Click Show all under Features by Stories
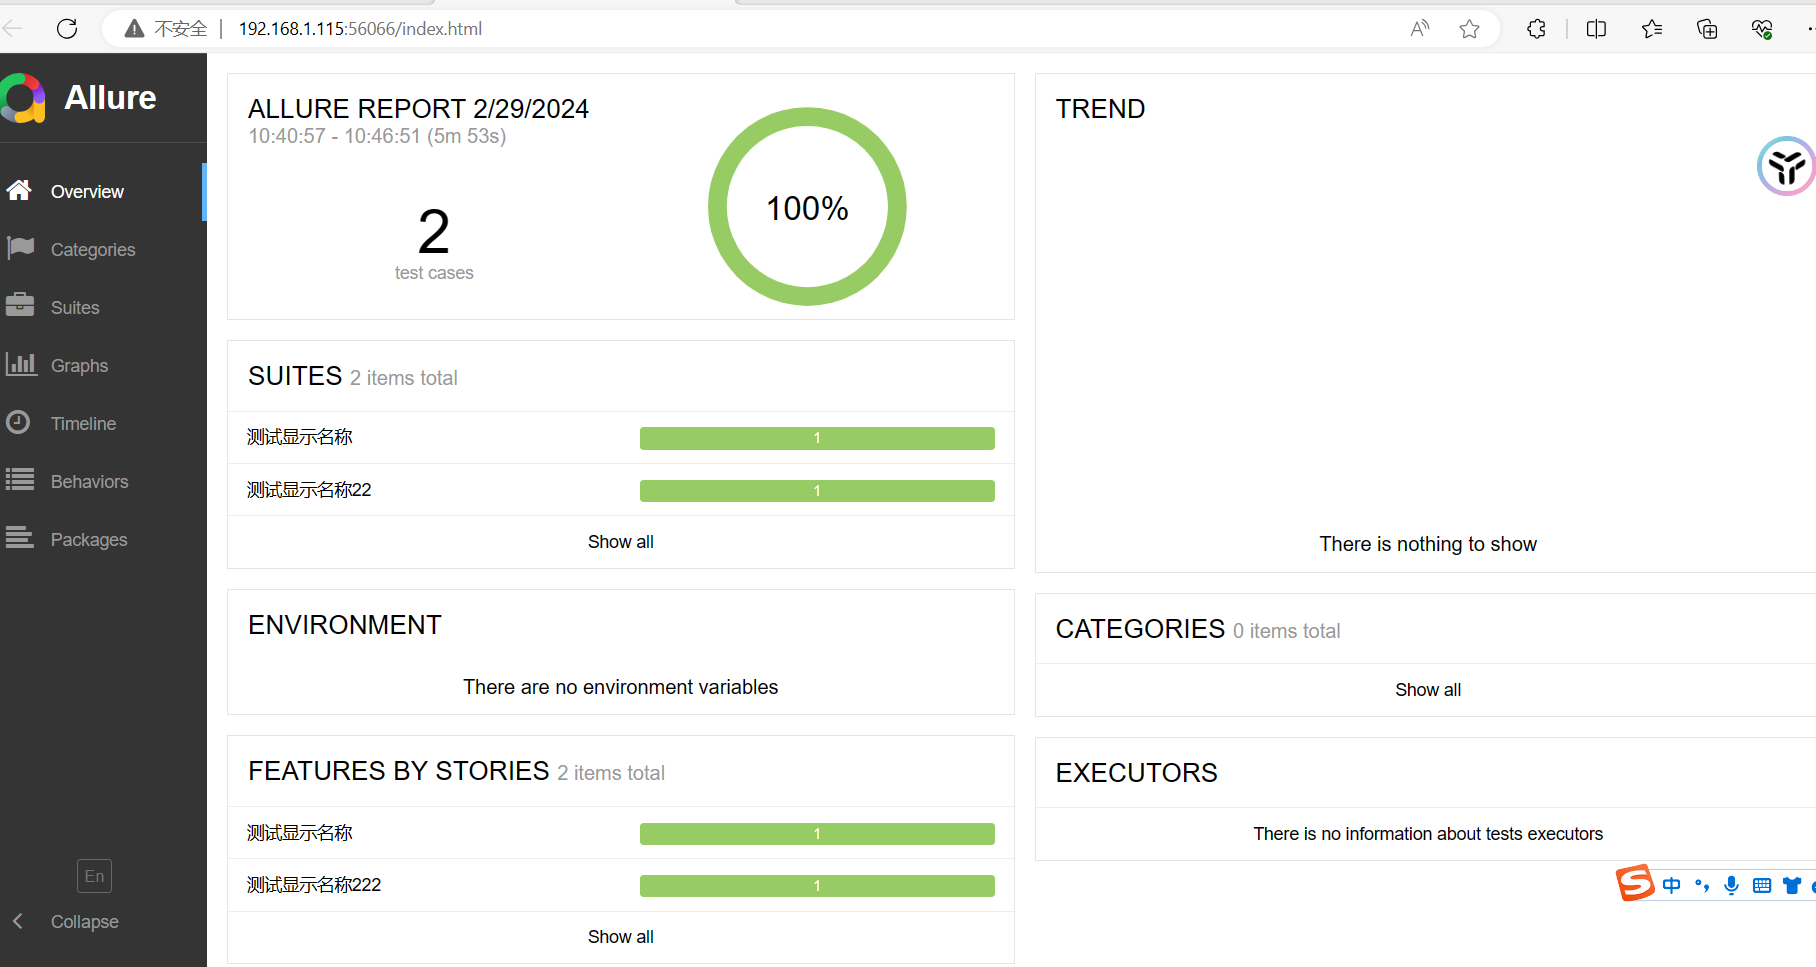This screenshot has height=967, width=1816. coord(620,937)
